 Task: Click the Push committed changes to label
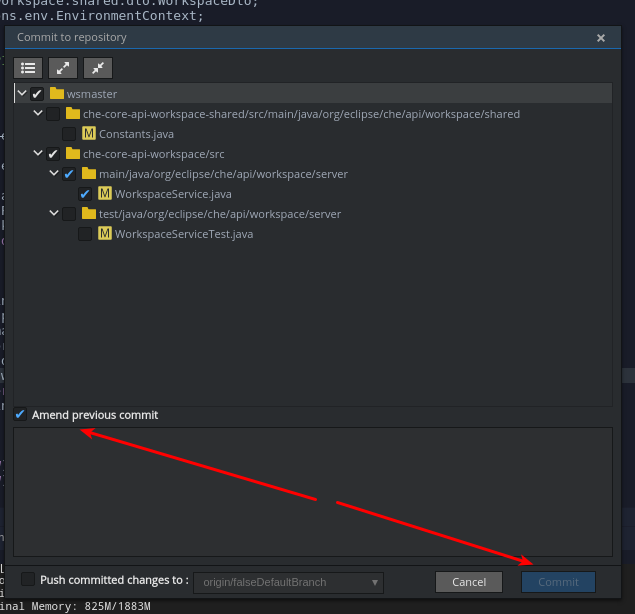point(114,580)
